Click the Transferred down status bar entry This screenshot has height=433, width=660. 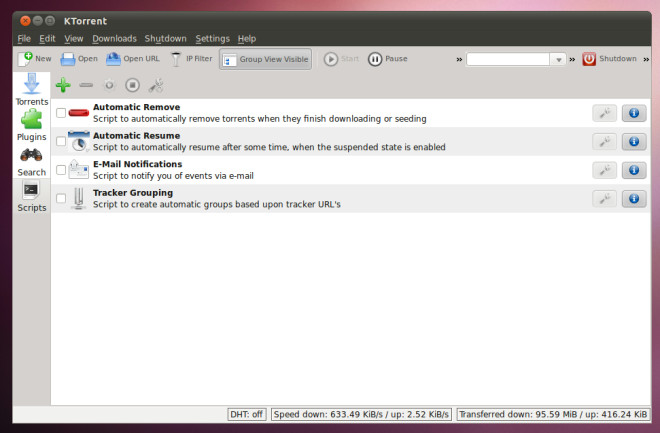[553, 414]
